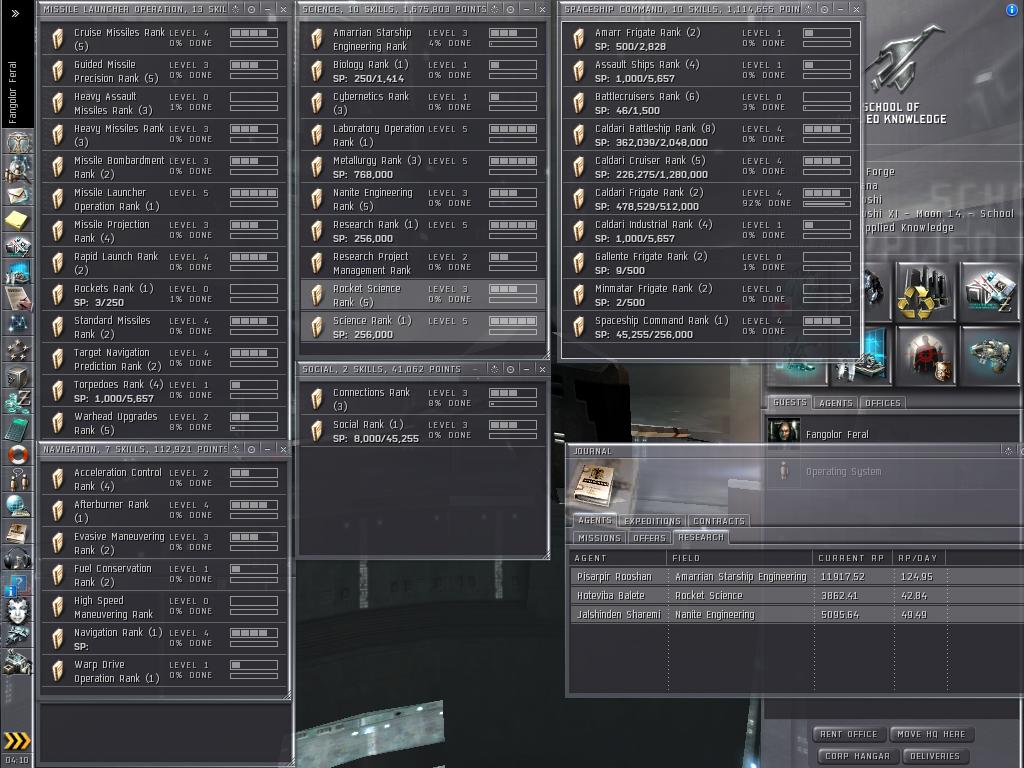Open the question mark info icon
Screen dimensions: 1024x768
[x=18, y=584]
